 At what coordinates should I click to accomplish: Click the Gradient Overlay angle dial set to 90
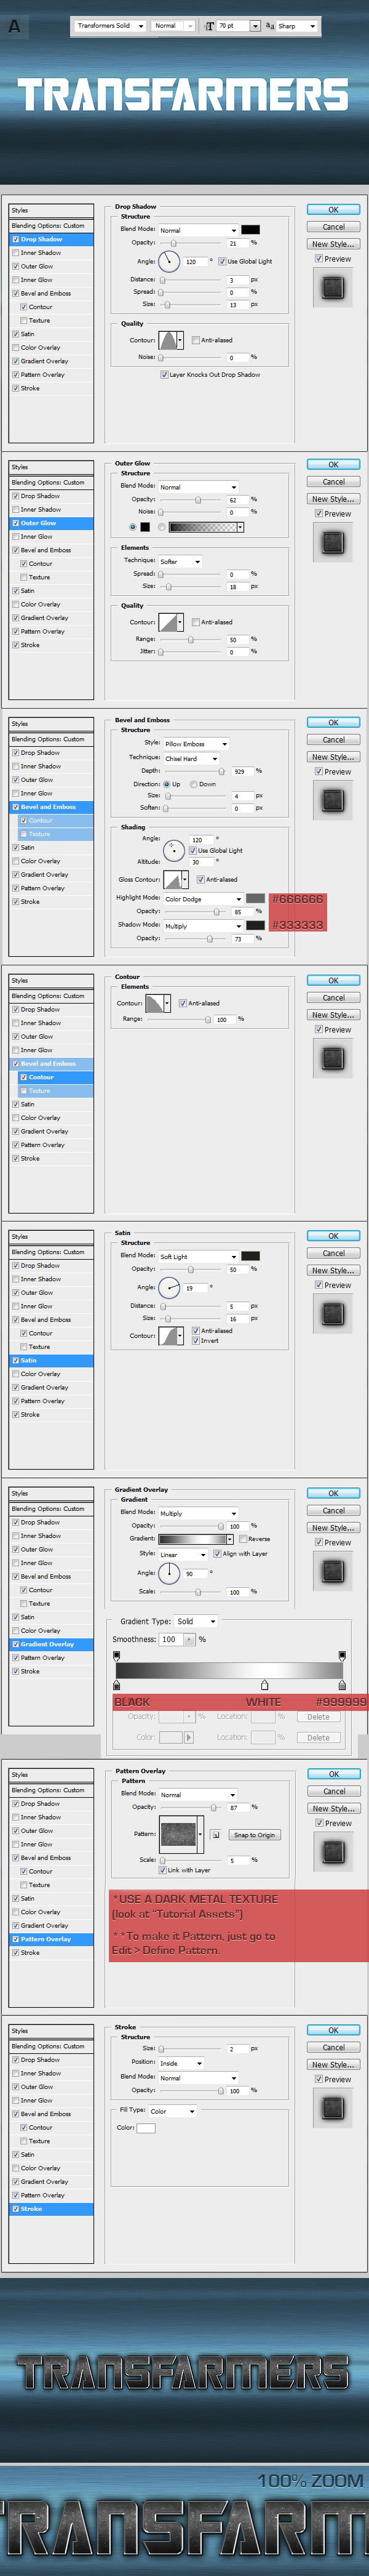[169, 1573]
